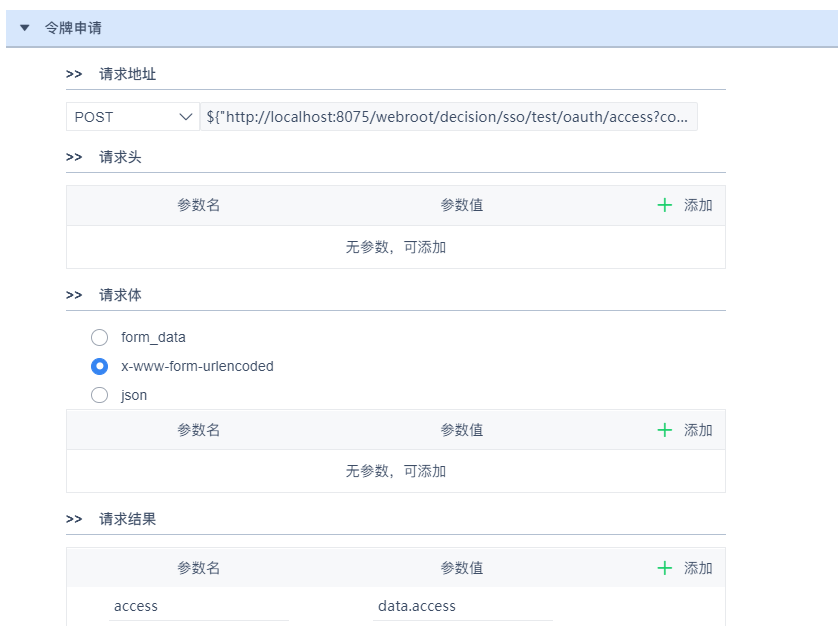The image size is (838, 642).
Task: Select the form_data radio option
Action: (x=99, y=337)
